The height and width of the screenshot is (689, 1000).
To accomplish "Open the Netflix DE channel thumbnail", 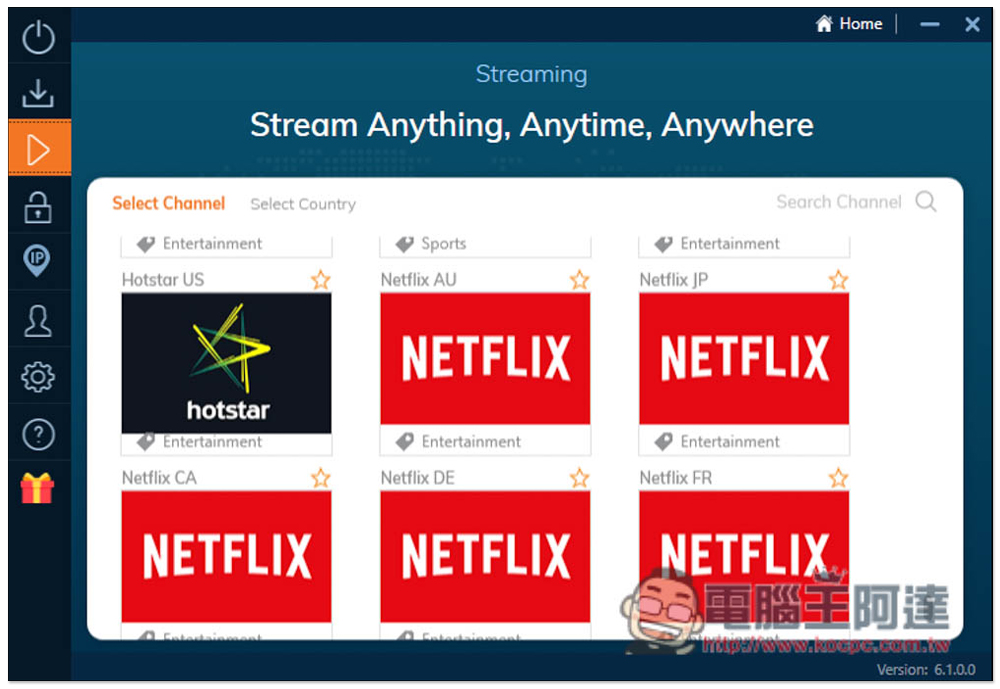I will click(x=485, y=556).
